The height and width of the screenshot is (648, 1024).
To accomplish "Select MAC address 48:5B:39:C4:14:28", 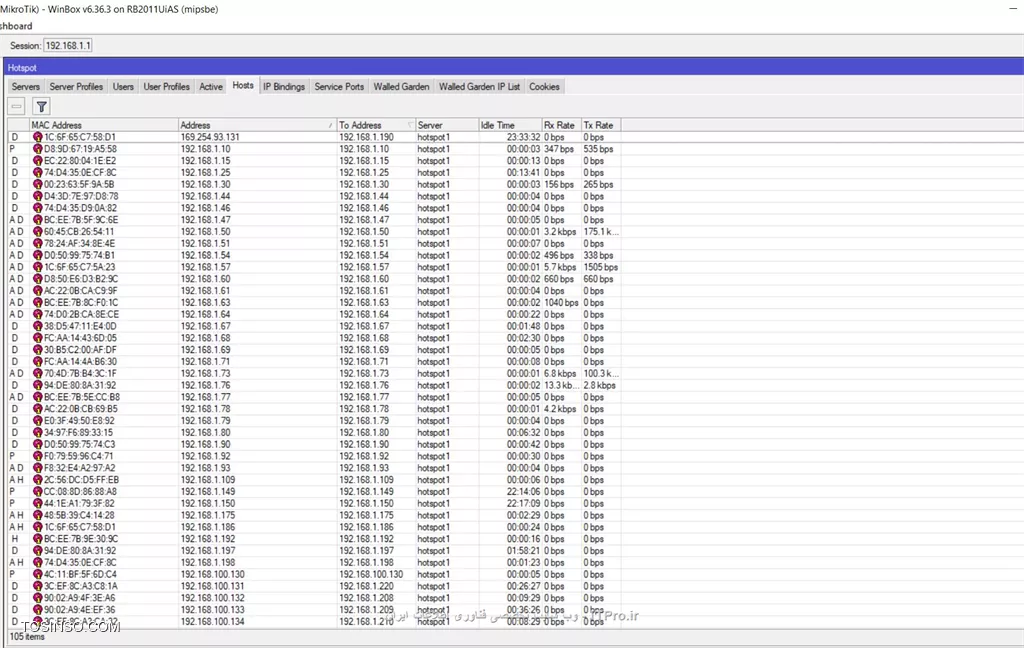I will click(79, 515).
